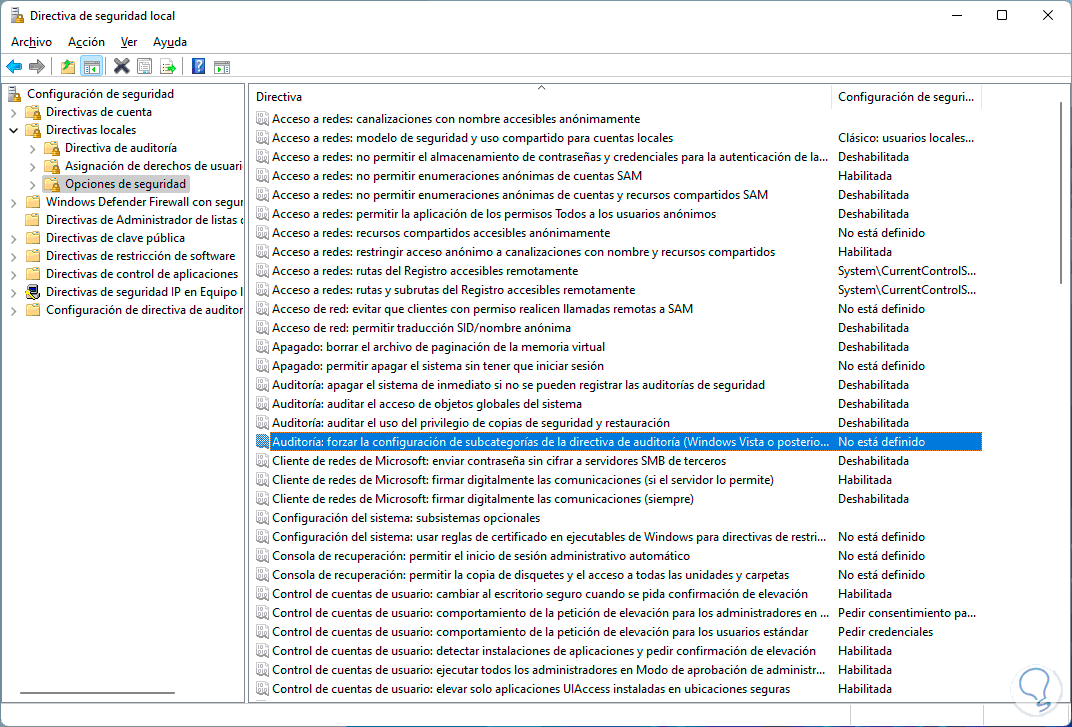Open Help with the question mark icon
The width and height of the screenshot is (1072, 727).
198,66
